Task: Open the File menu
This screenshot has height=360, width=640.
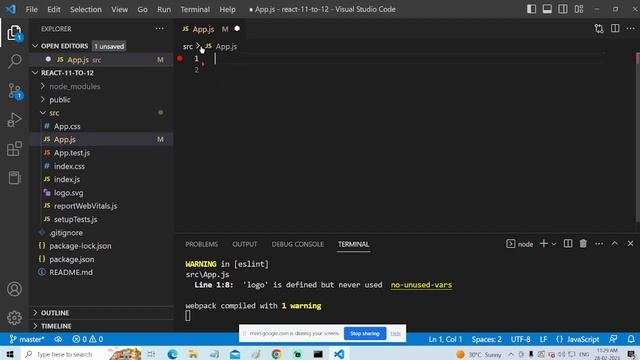Action: [31, 9]
